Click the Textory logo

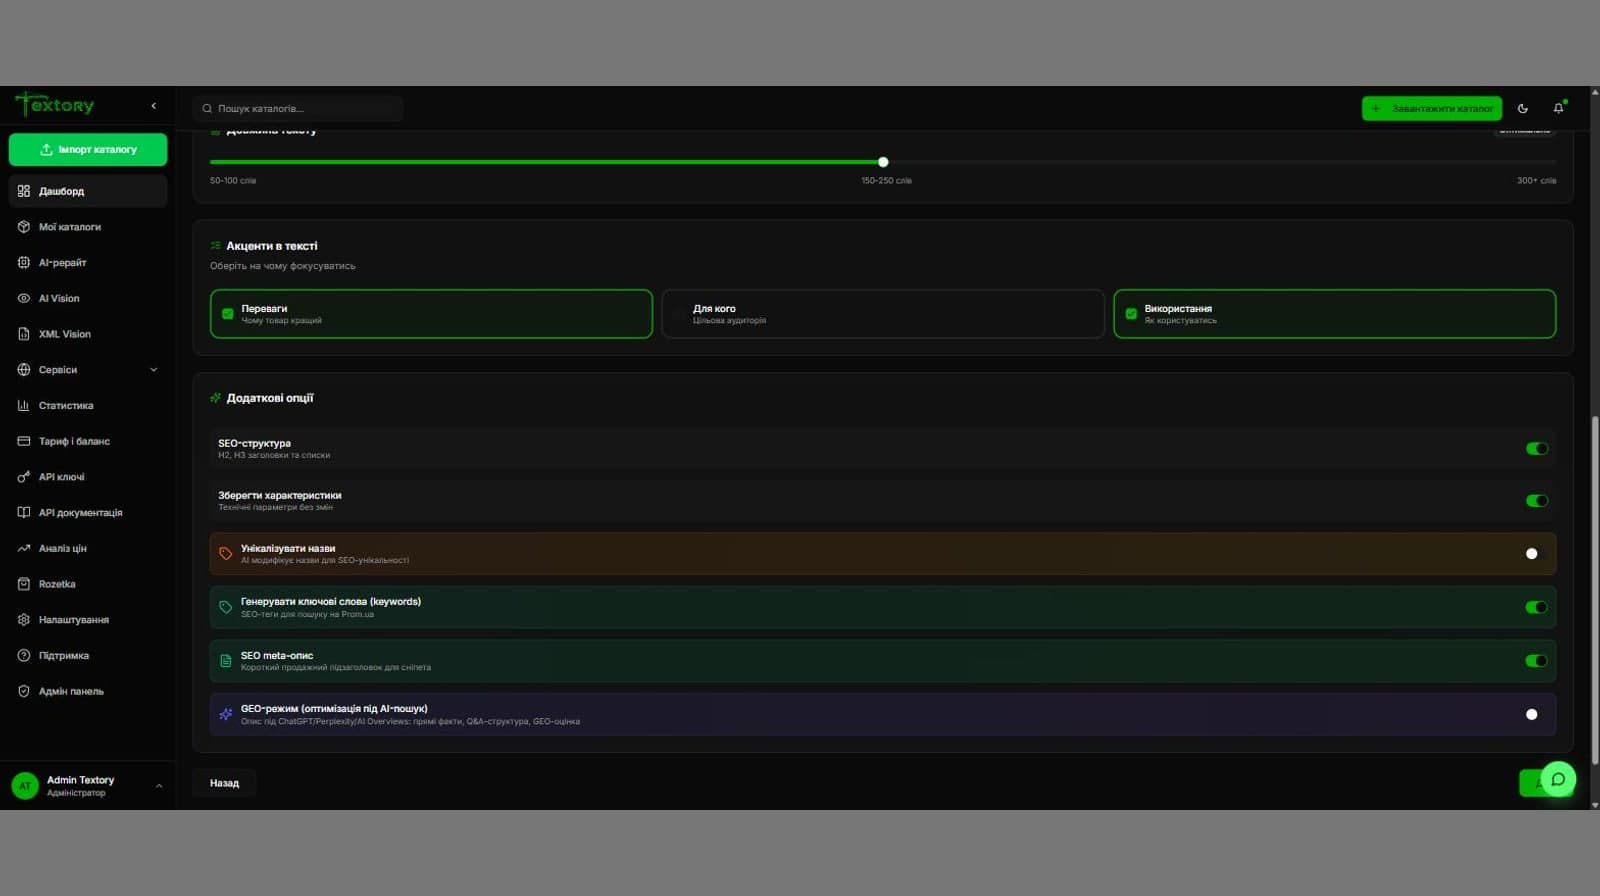55,104
